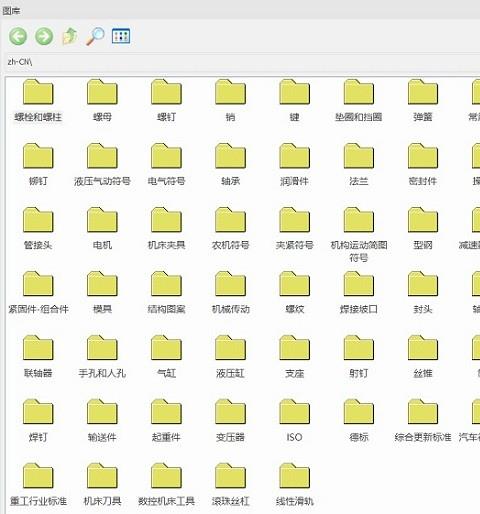Click the green back arrow button
Image resolution: width=480 pixels, height=514 pixels.
[18, 36]
